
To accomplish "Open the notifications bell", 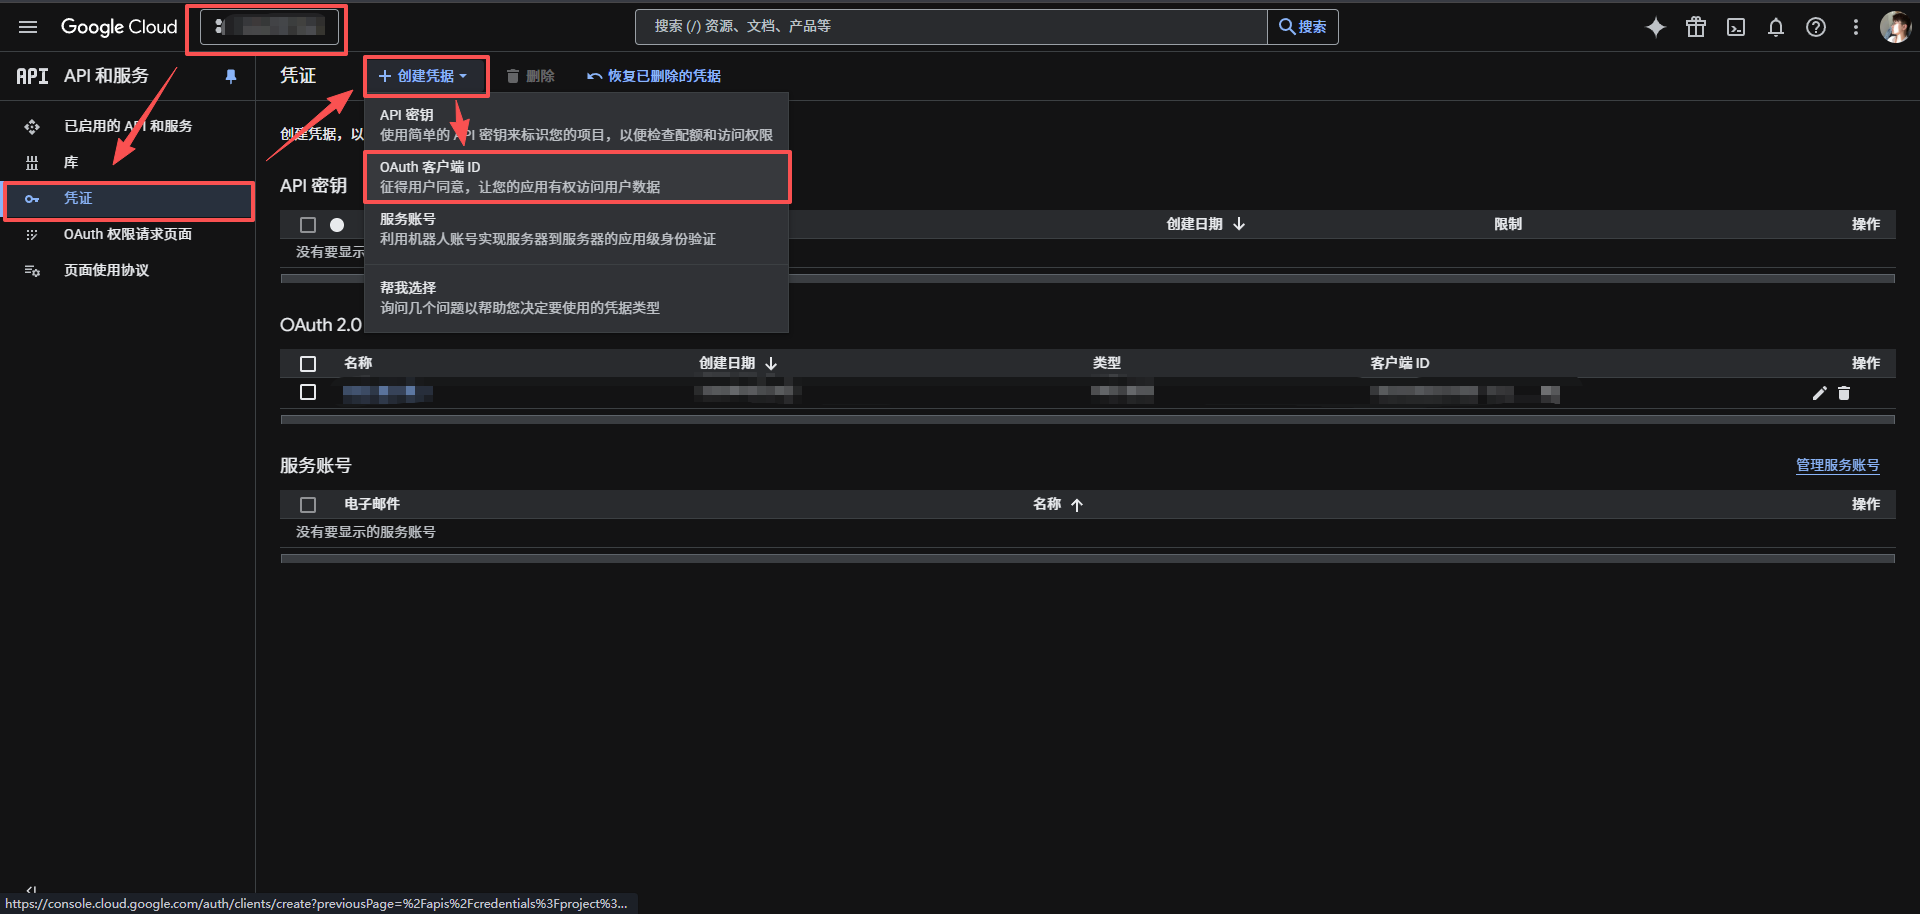I will pyautogui.click(x=1775, y=27).
